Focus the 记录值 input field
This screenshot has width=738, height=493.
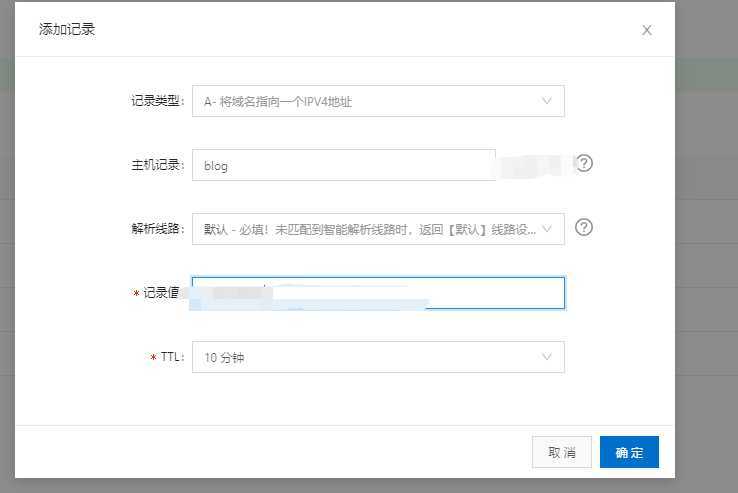[378, 293]
